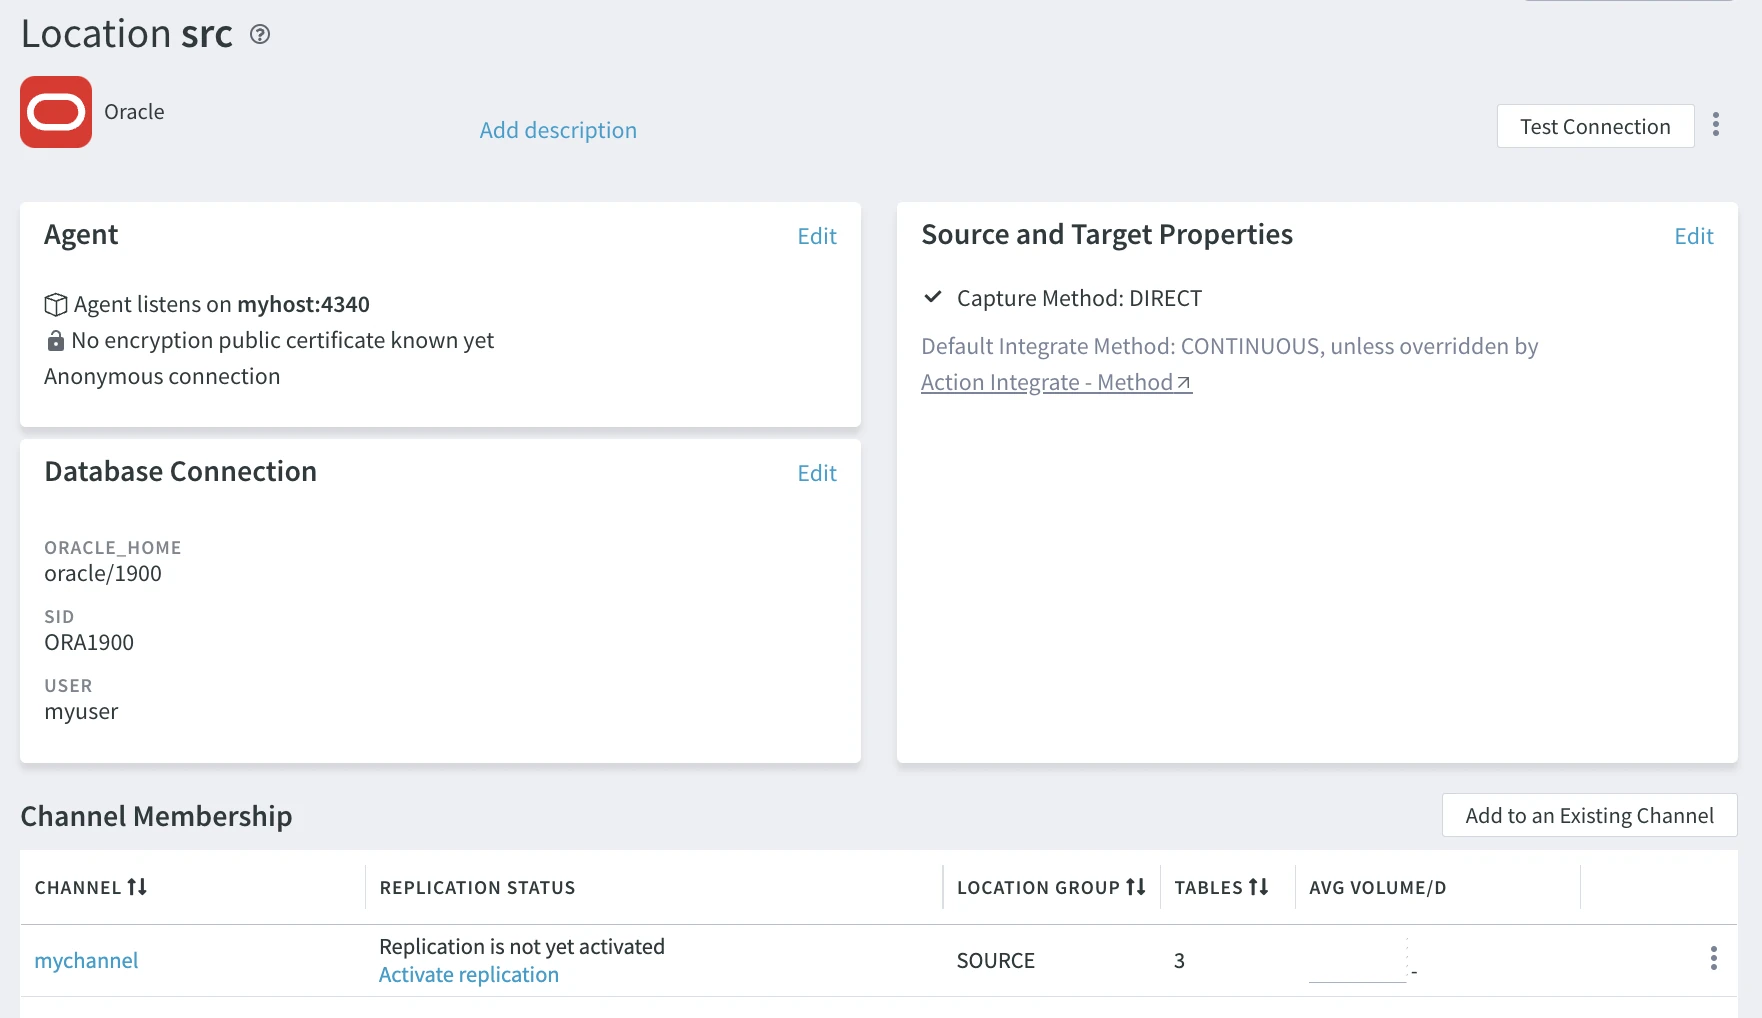Sort by Tables column
The height and width of the screenshot is (1018, 1762).
1258,887
